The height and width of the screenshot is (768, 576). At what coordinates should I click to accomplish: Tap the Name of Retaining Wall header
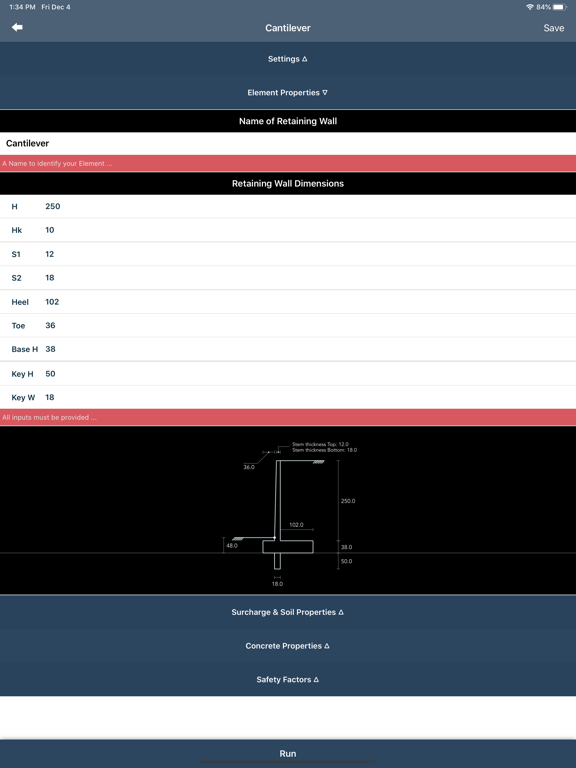(x=288, y=121)
